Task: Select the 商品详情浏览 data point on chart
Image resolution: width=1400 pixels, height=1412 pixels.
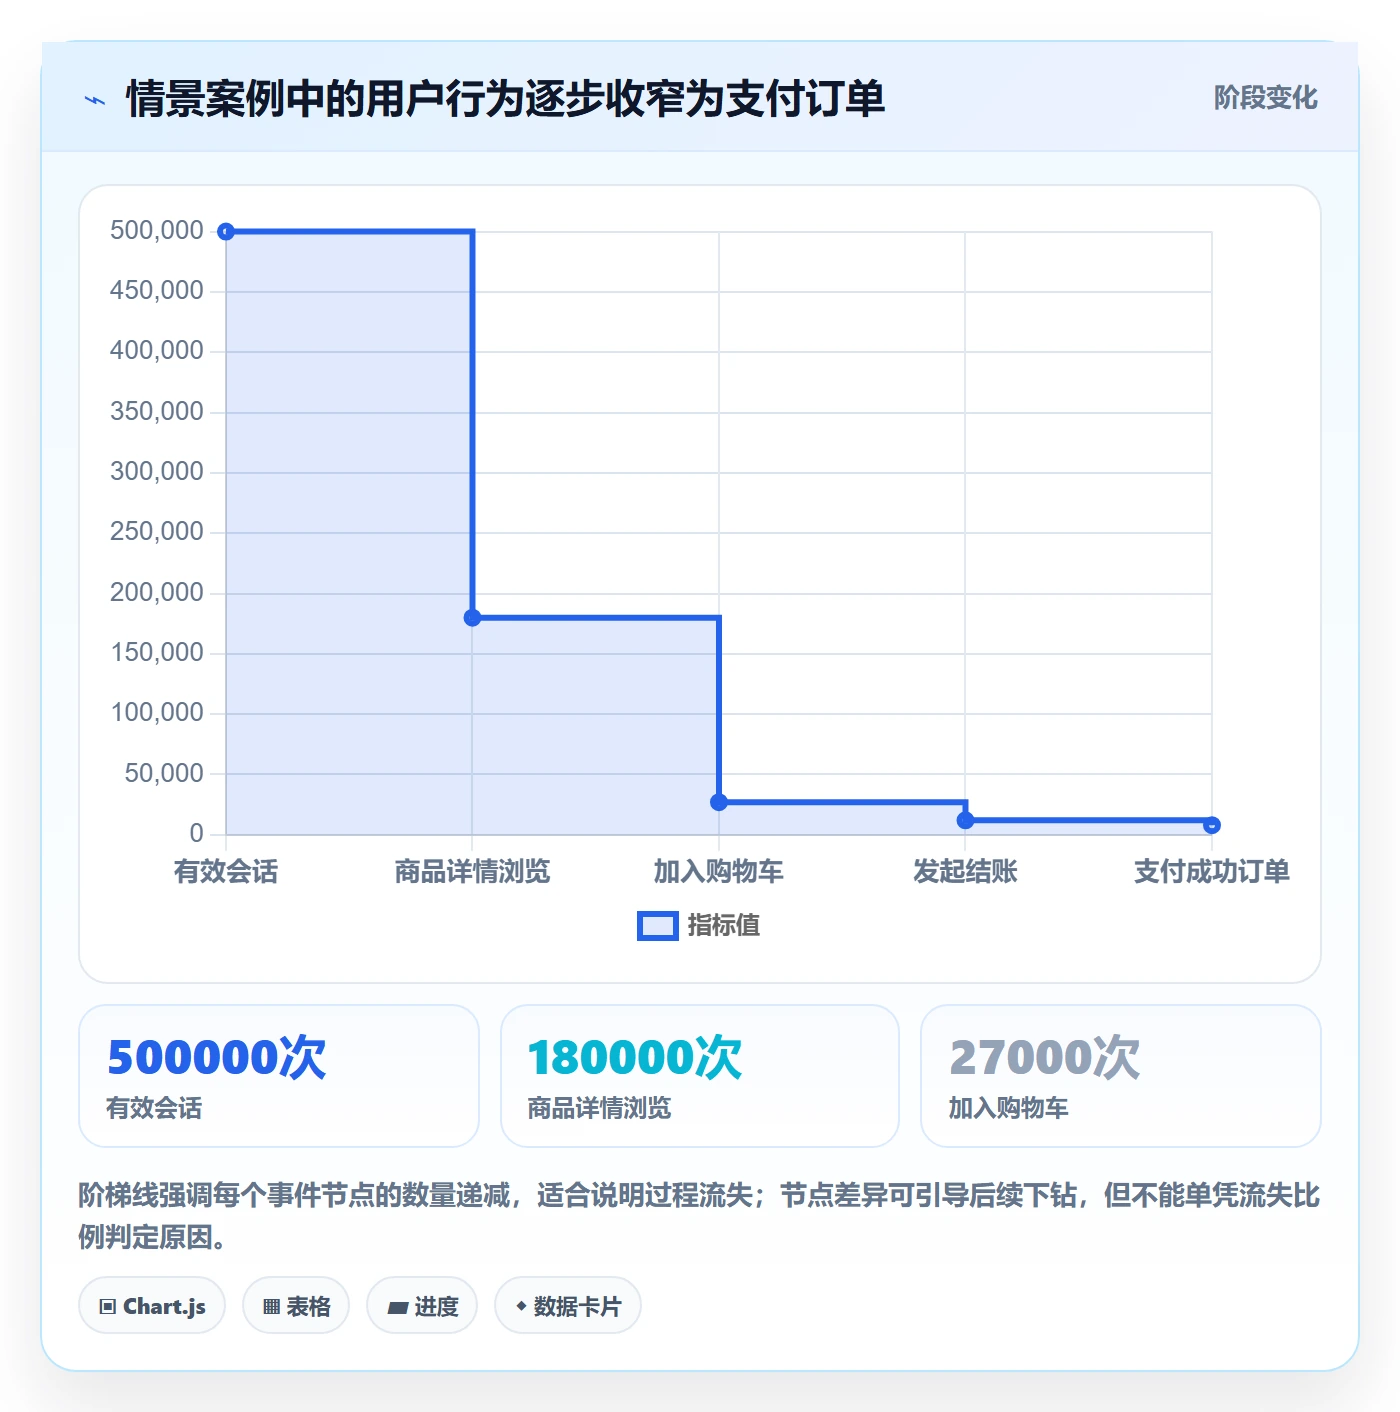Action: (x=472, y=618)
